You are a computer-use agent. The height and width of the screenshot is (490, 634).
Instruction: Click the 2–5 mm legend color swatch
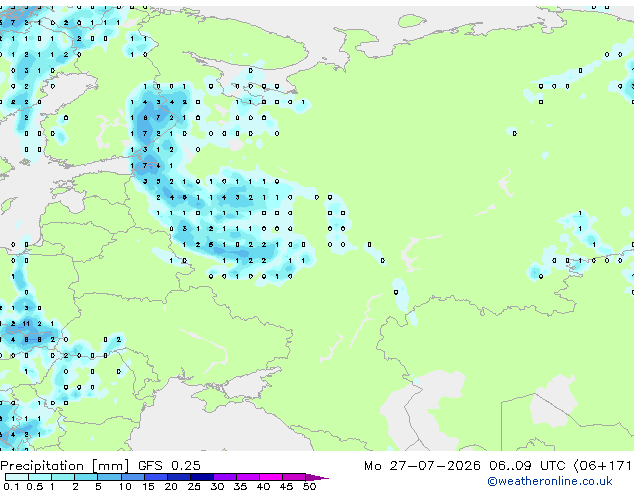[86, 477]
